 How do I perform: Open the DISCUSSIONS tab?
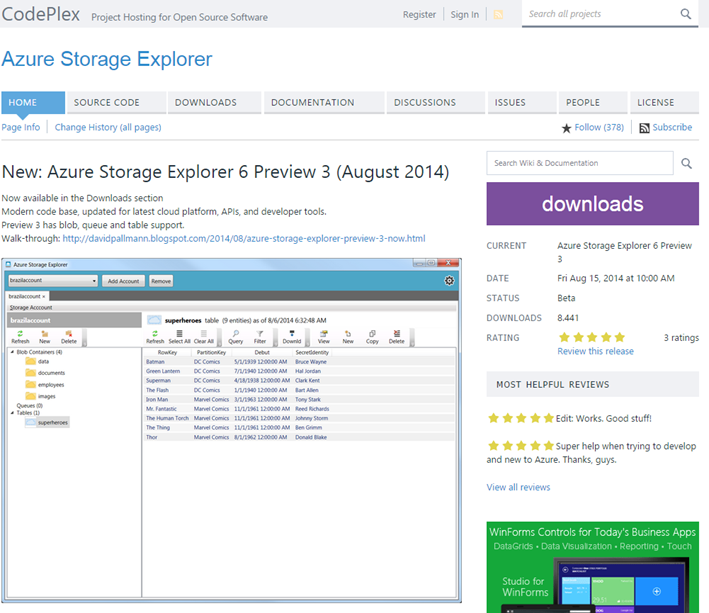coord(436,103)
